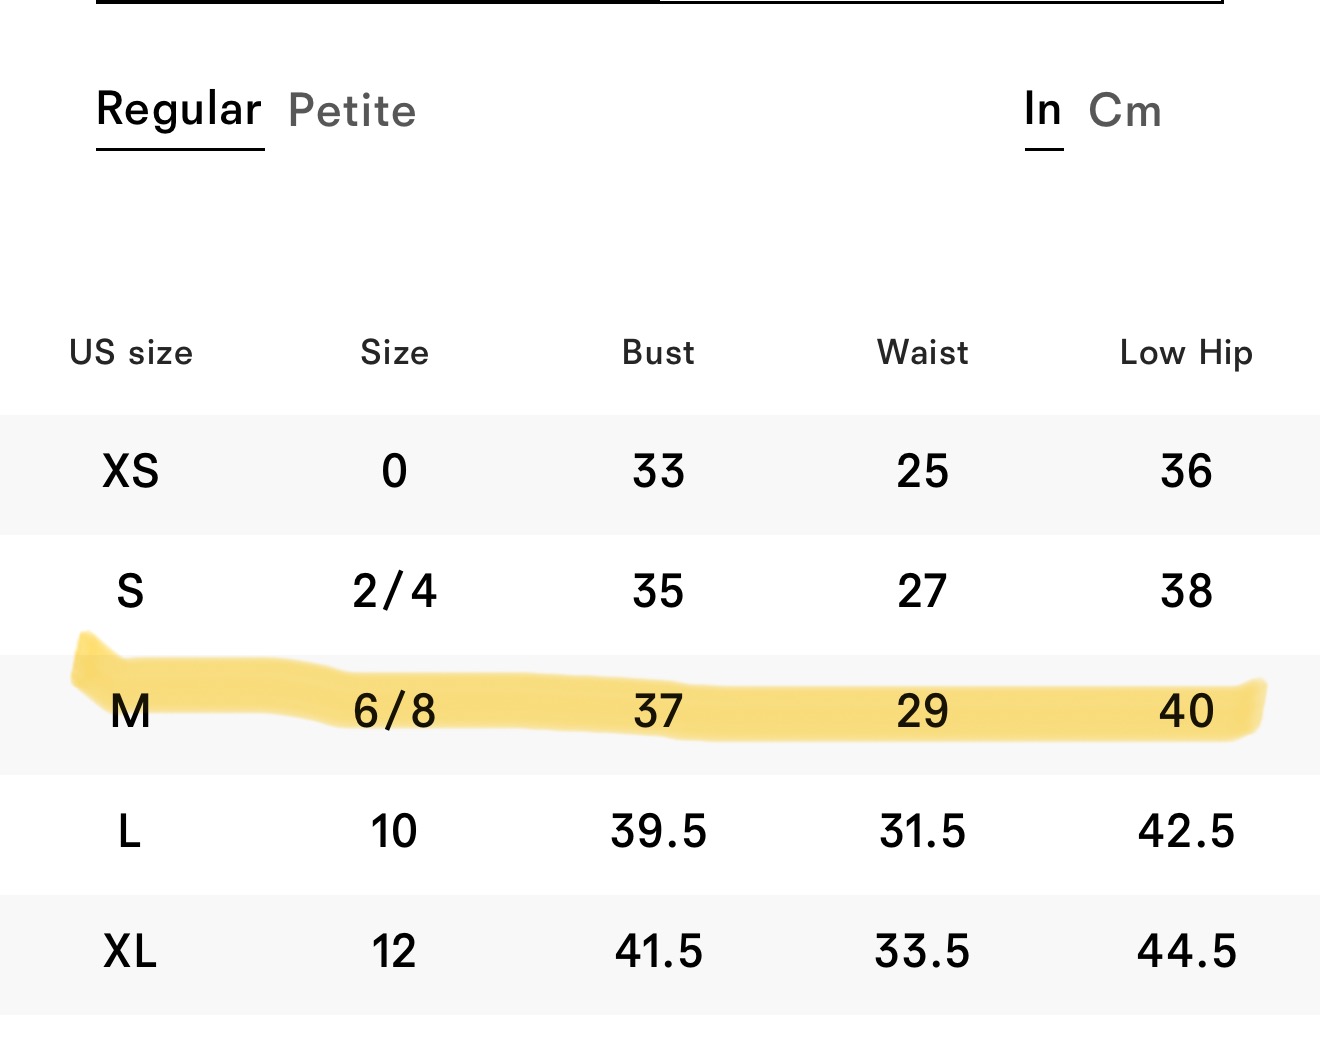Click the 6/8 size value
The image size is (1320, 1050).
(394, 711)
